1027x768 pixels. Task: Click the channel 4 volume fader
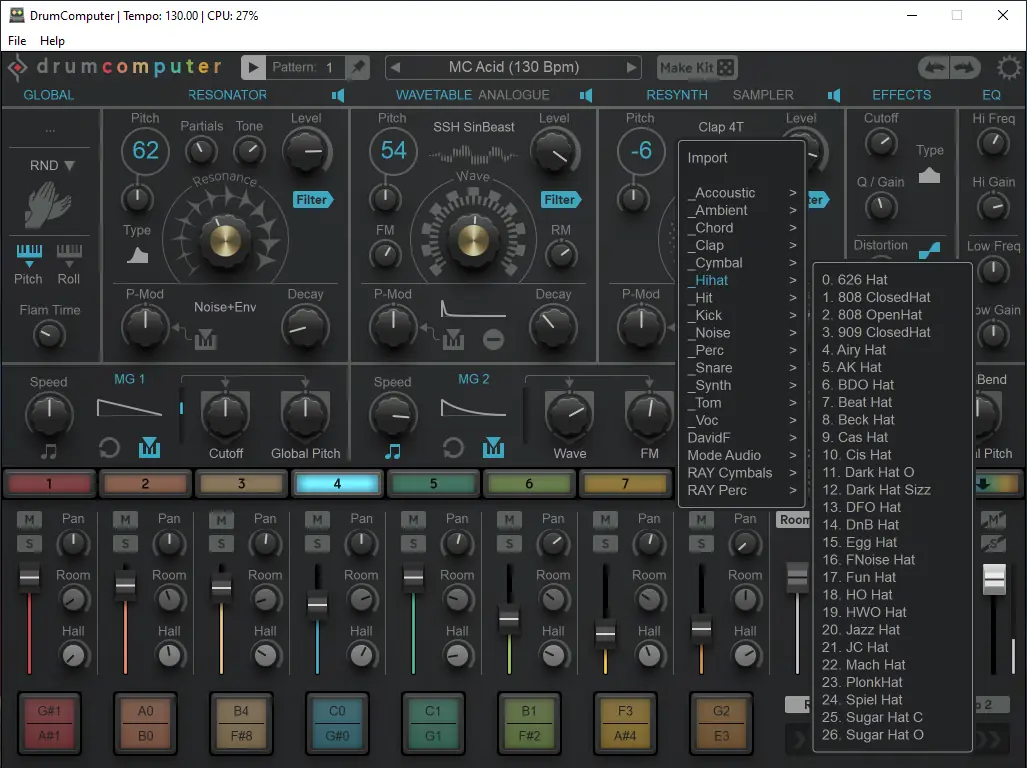click(317, 604)
